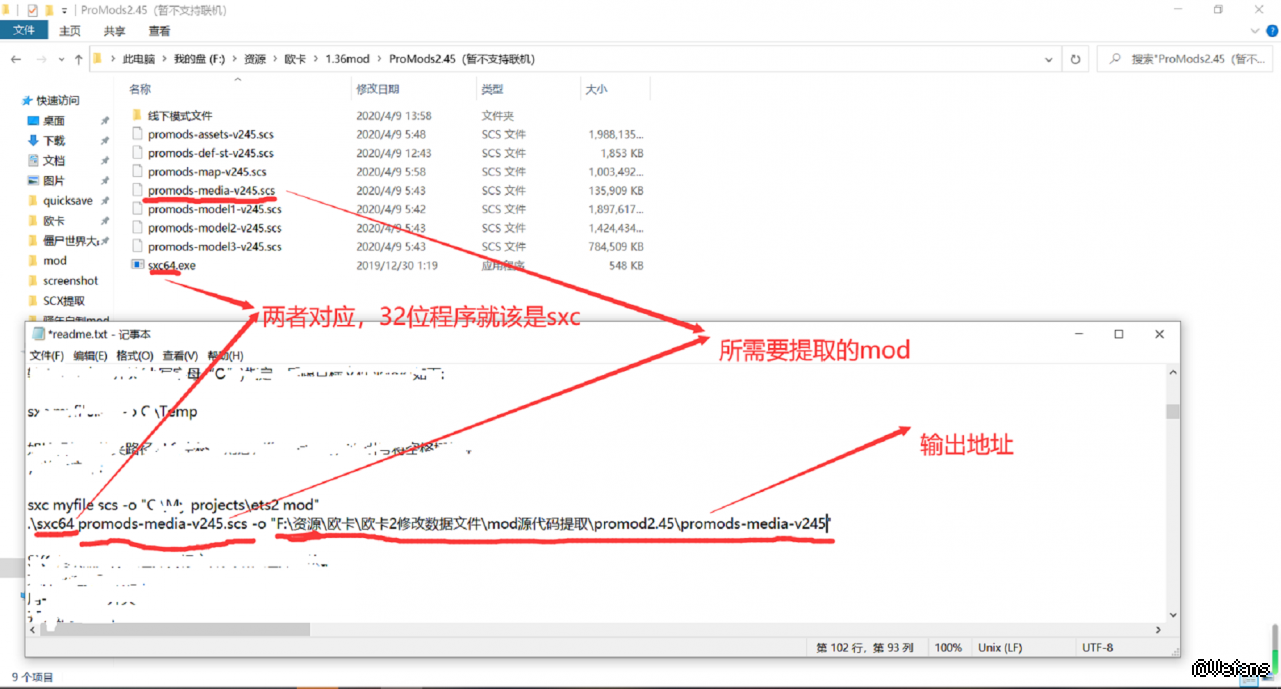
Task: Click 我的盘 (F:) in the address path
Action: point(199,59)
